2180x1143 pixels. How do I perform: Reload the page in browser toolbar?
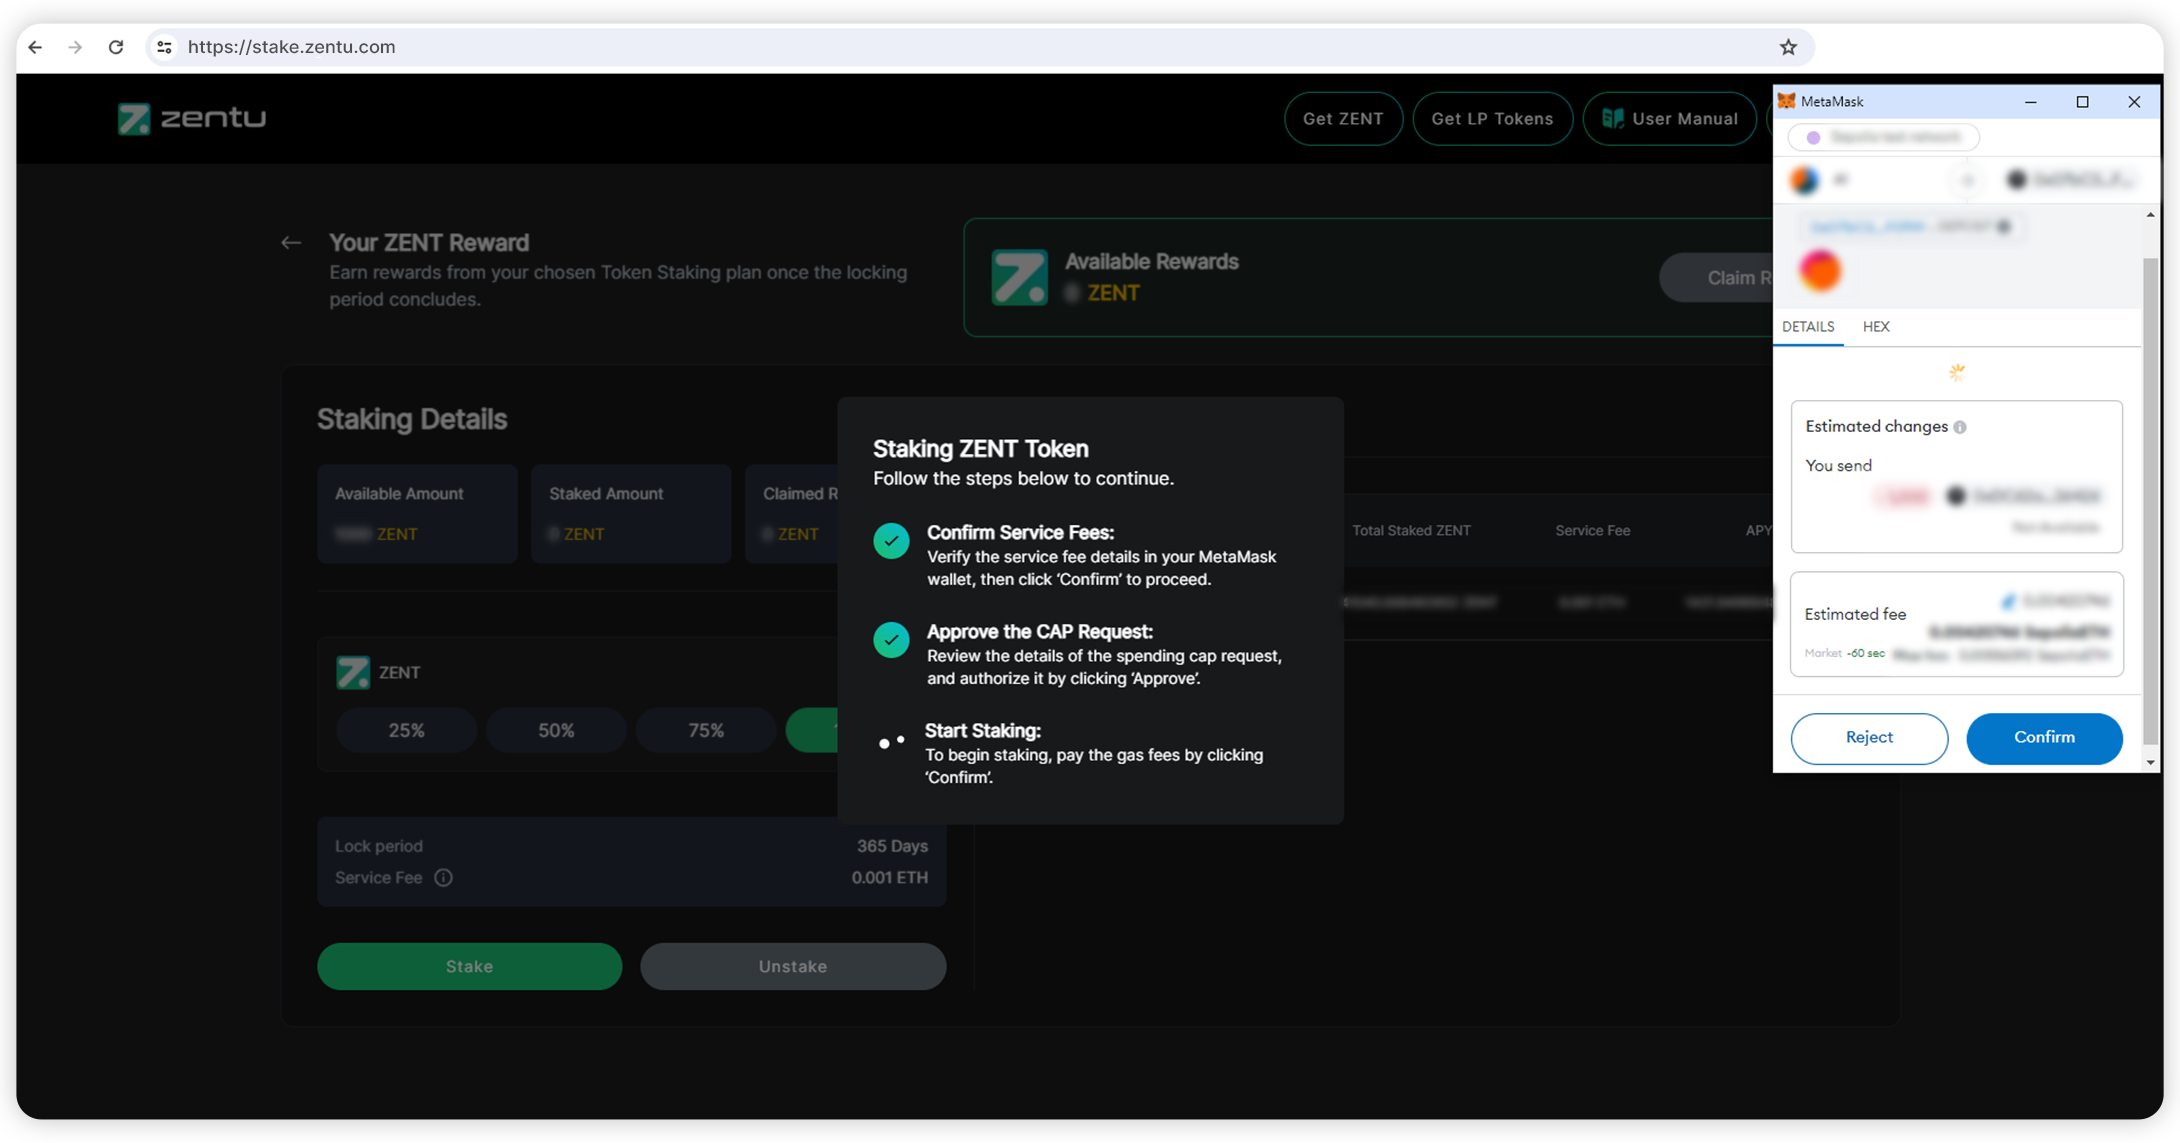[116, 47]
